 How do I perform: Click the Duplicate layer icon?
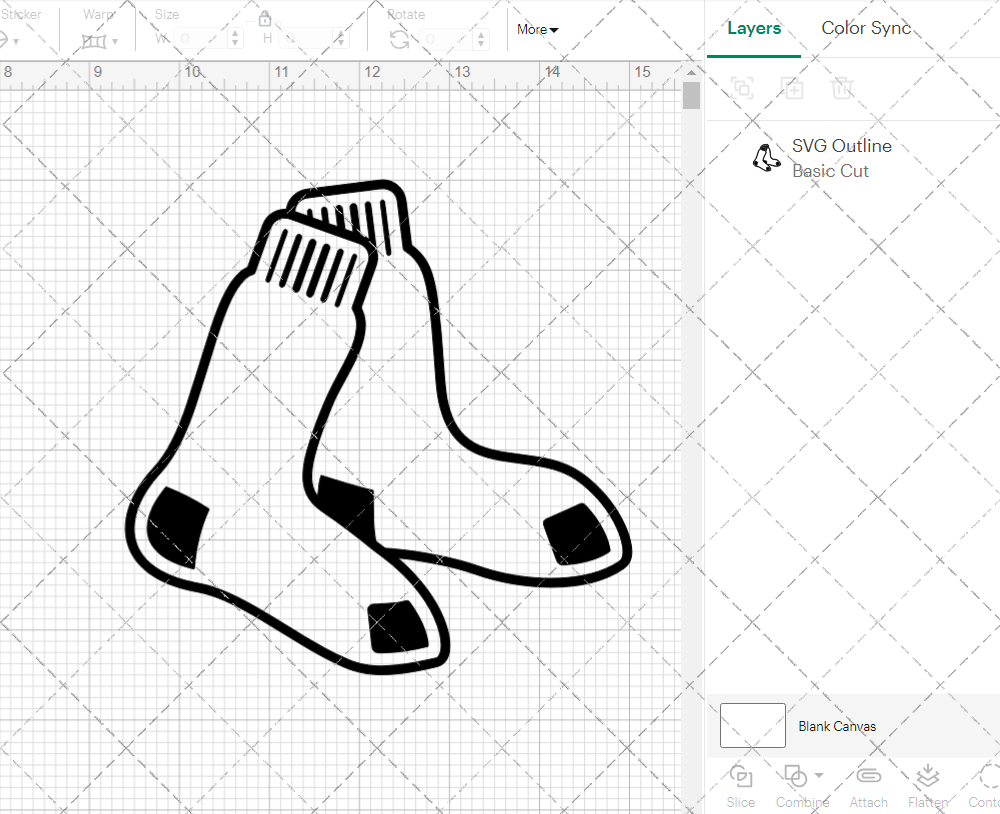pos(793,88)
